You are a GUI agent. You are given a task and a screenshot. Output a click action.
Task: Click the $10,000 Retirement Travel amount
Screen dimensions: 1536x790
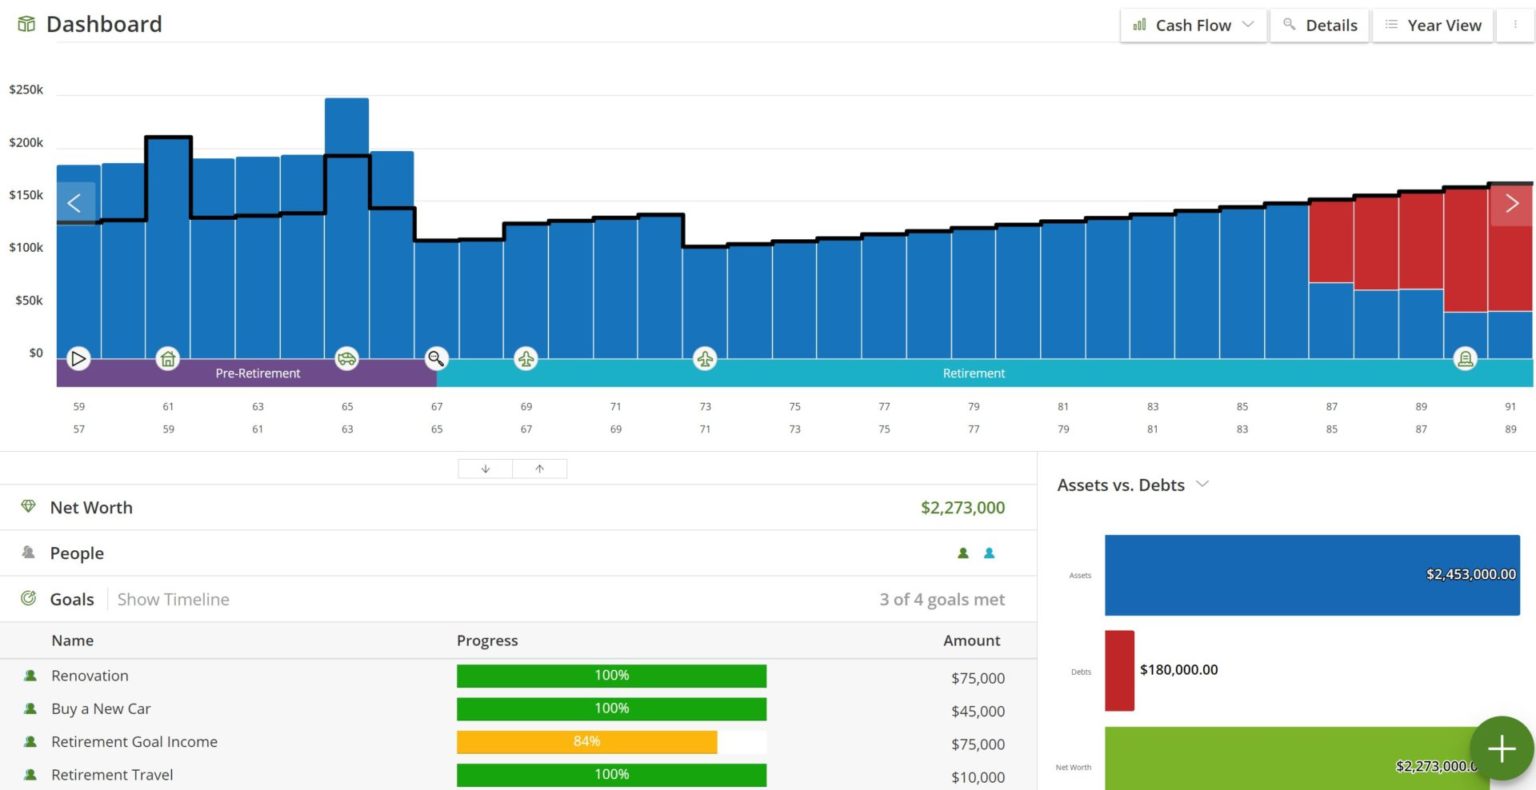click(978, 777)
